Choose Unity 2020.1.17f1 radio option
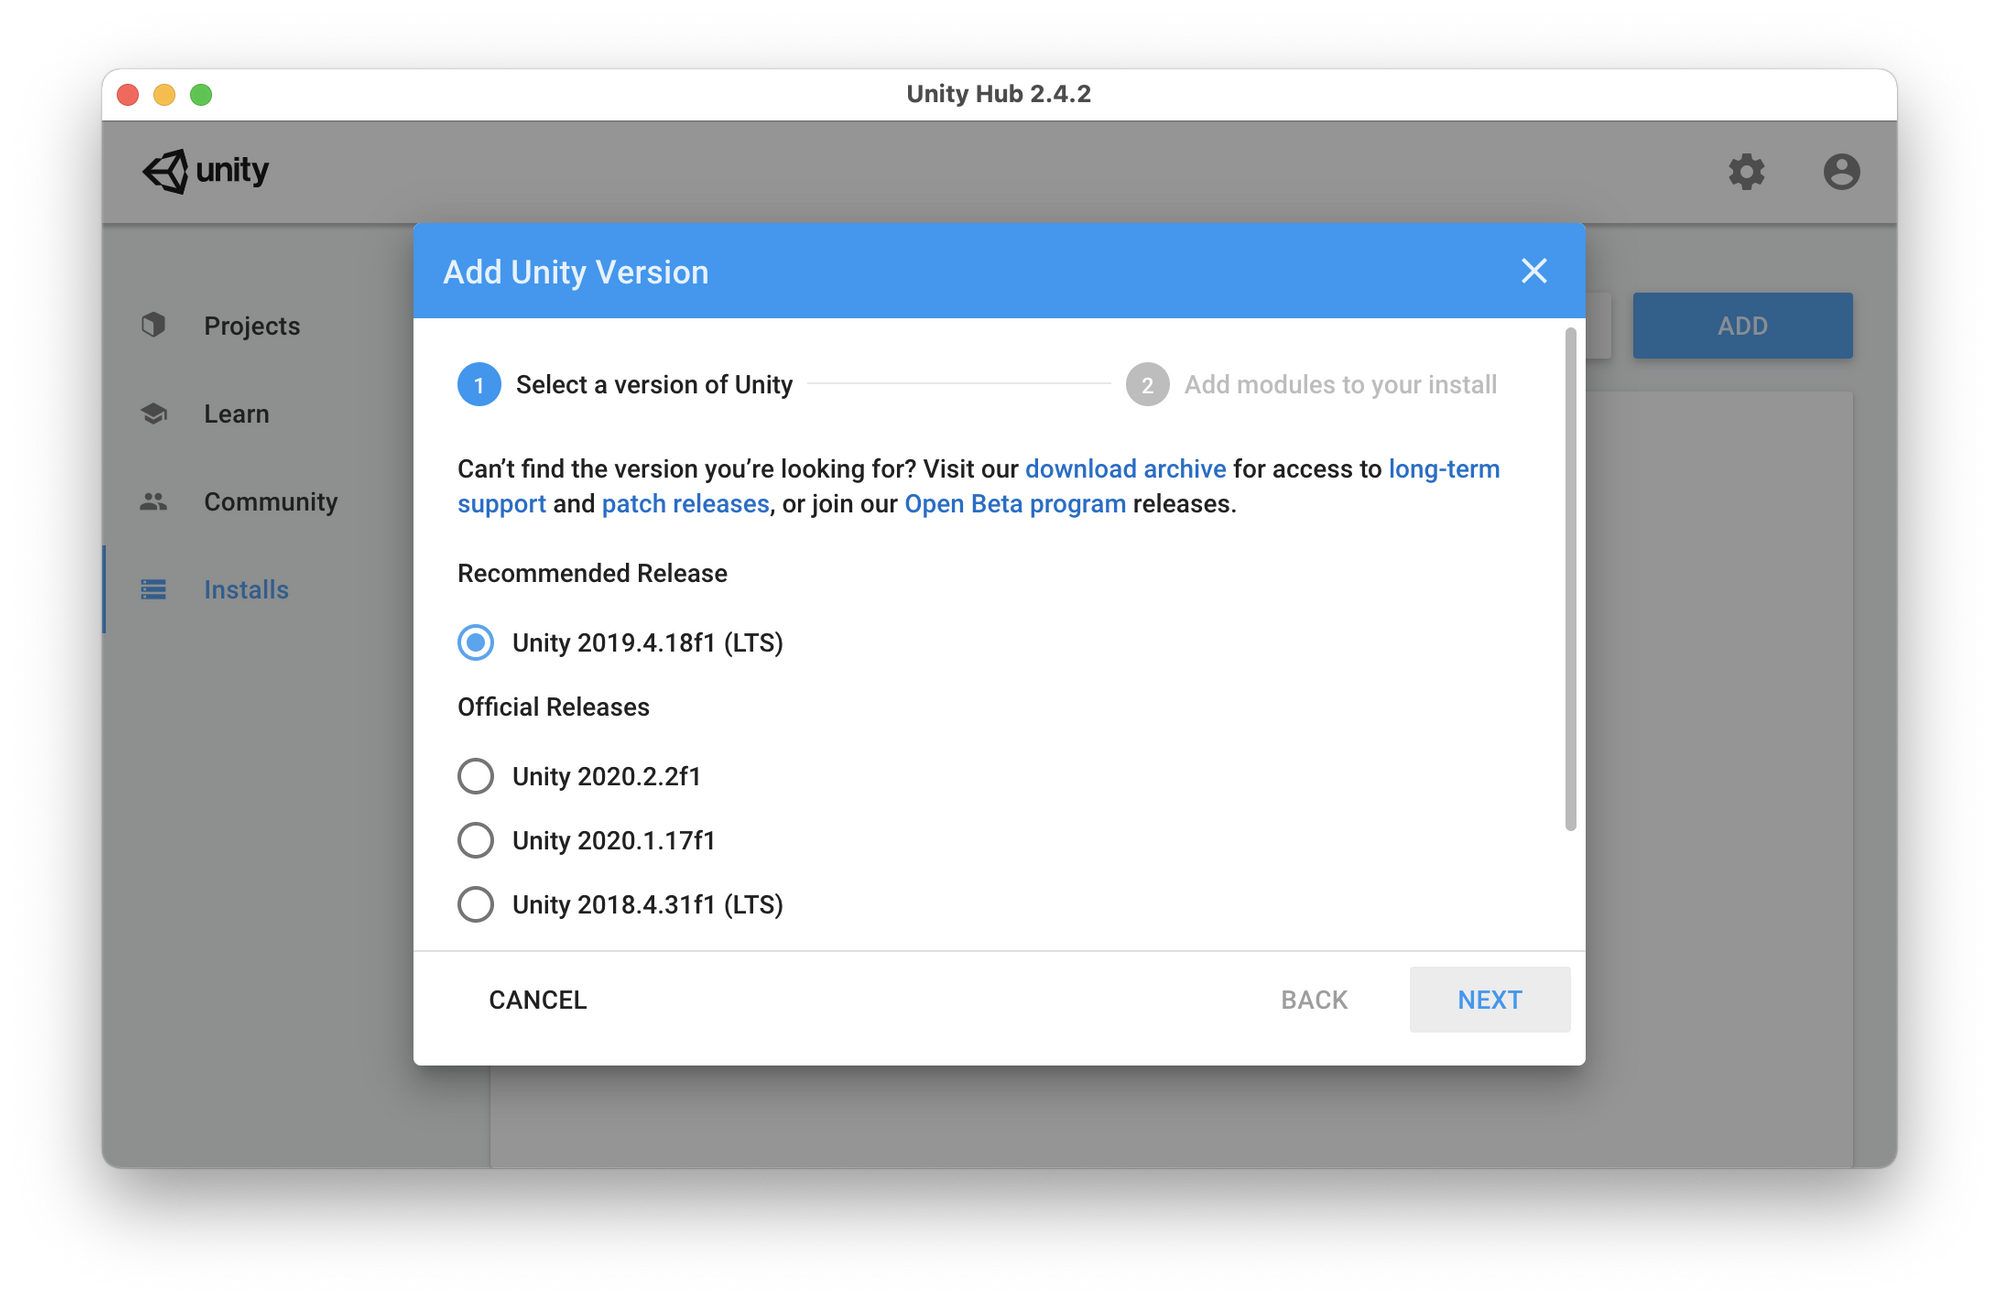 [x=476, y=840]
